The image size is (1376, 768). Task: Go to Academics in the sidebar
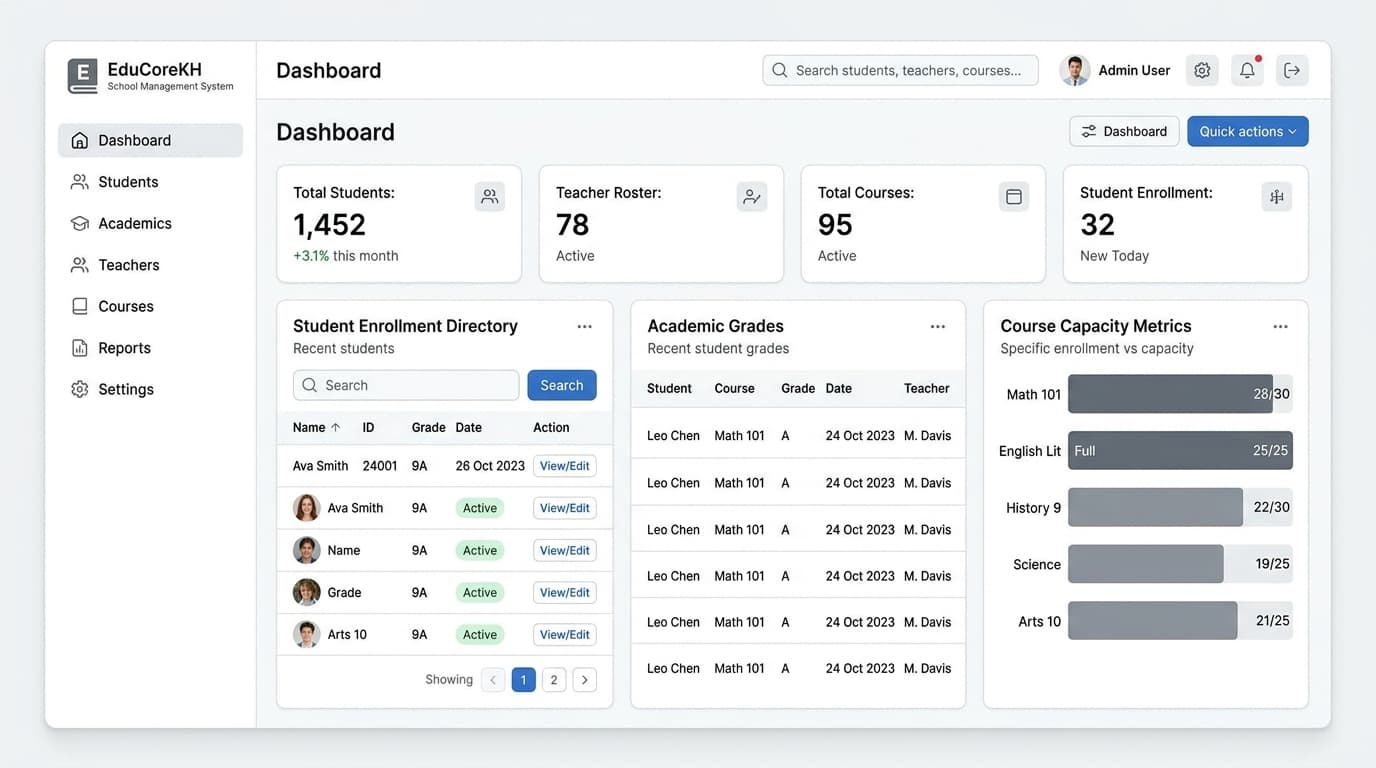150,223
